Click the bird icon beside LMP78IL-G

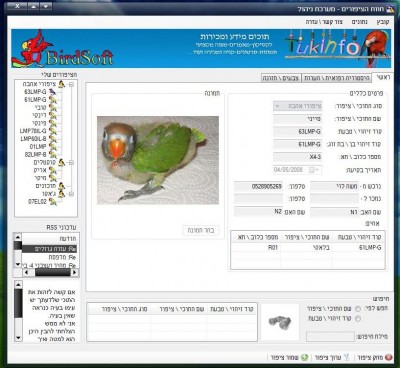[53, 131]
